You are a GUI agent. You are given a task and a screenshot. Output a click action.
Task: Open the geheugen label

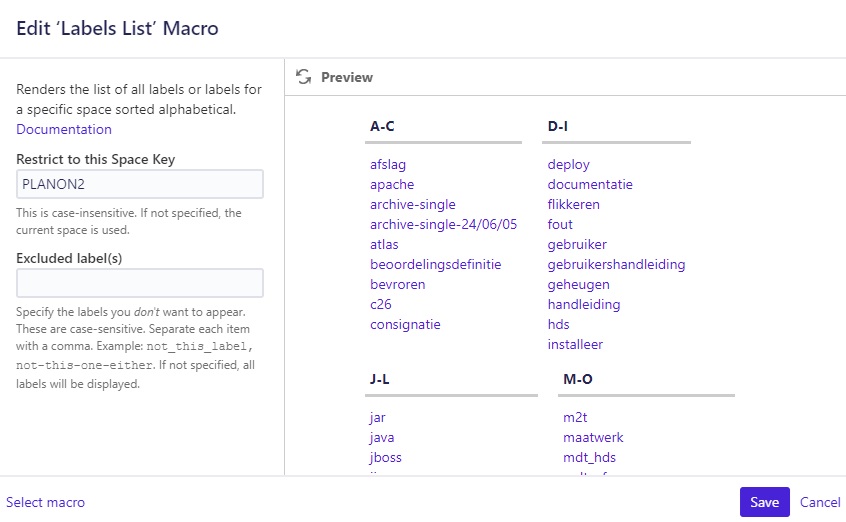tap(578, 284)
